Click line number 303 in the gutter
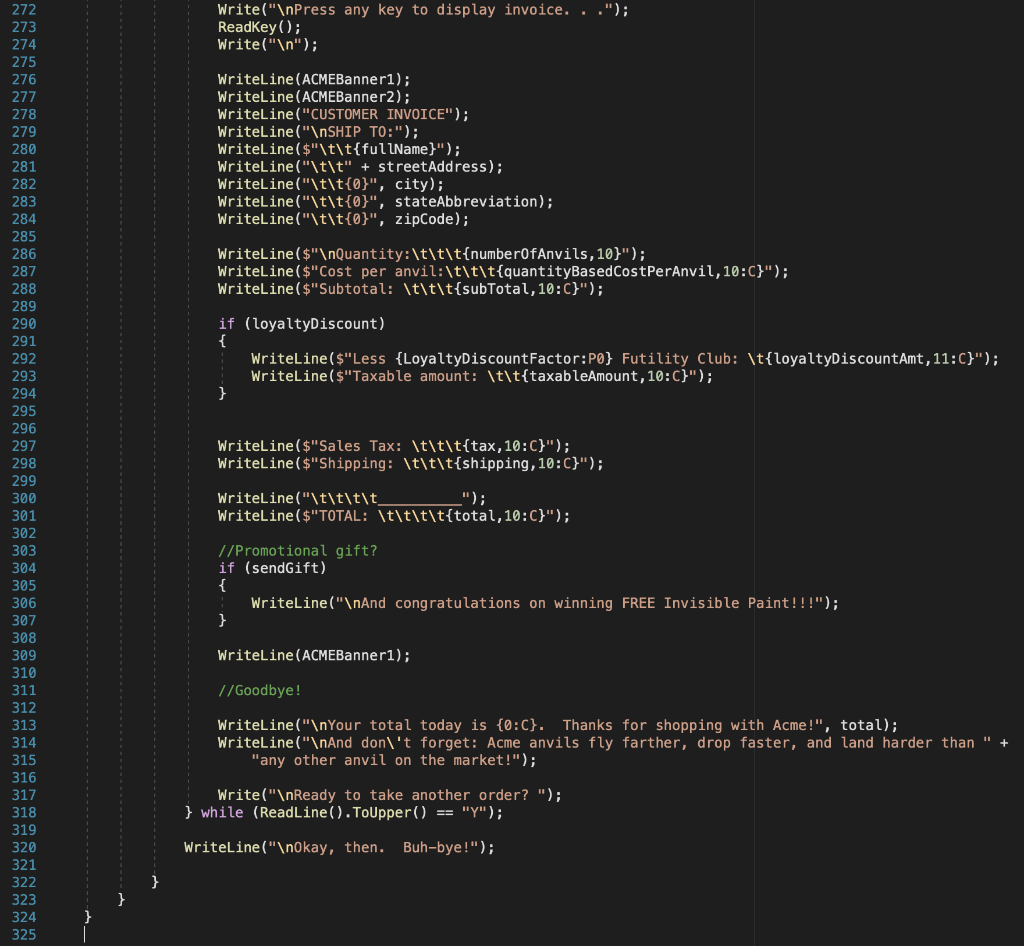This screenshot has height=946, width=1024. 22,550
